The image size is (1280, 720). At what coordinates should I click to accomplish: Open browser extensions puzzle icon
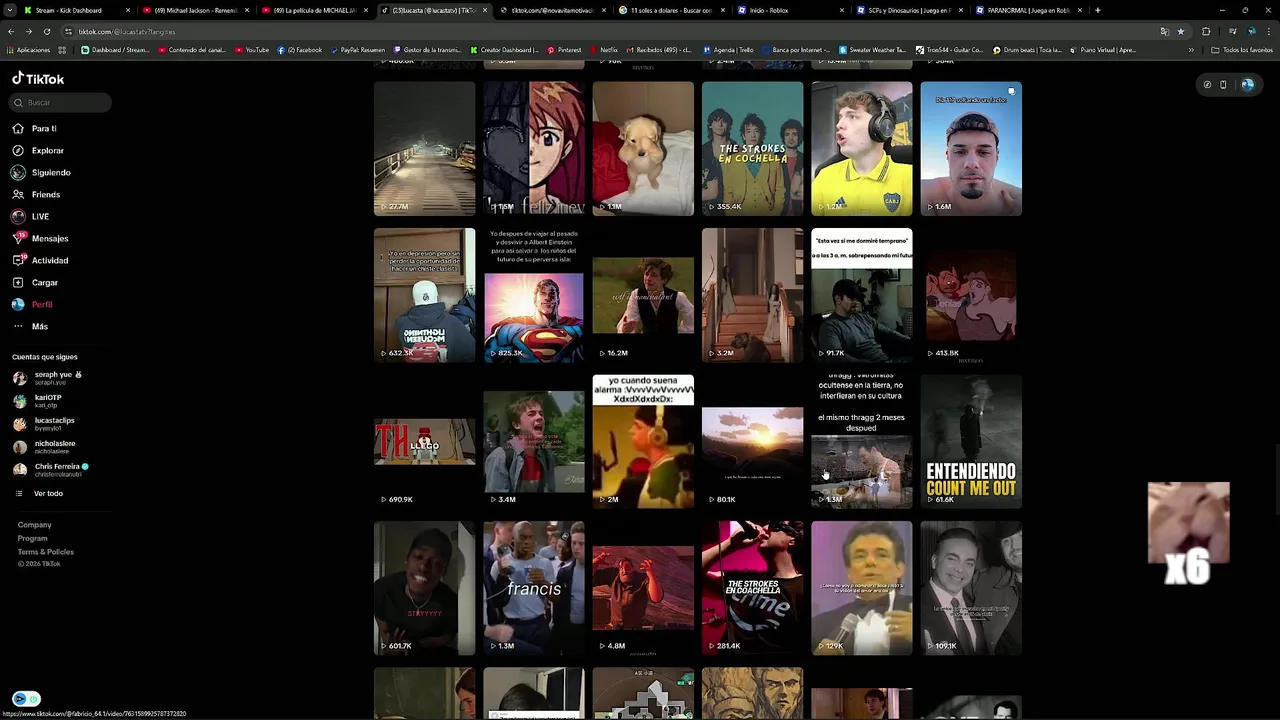coord(1206,31)
